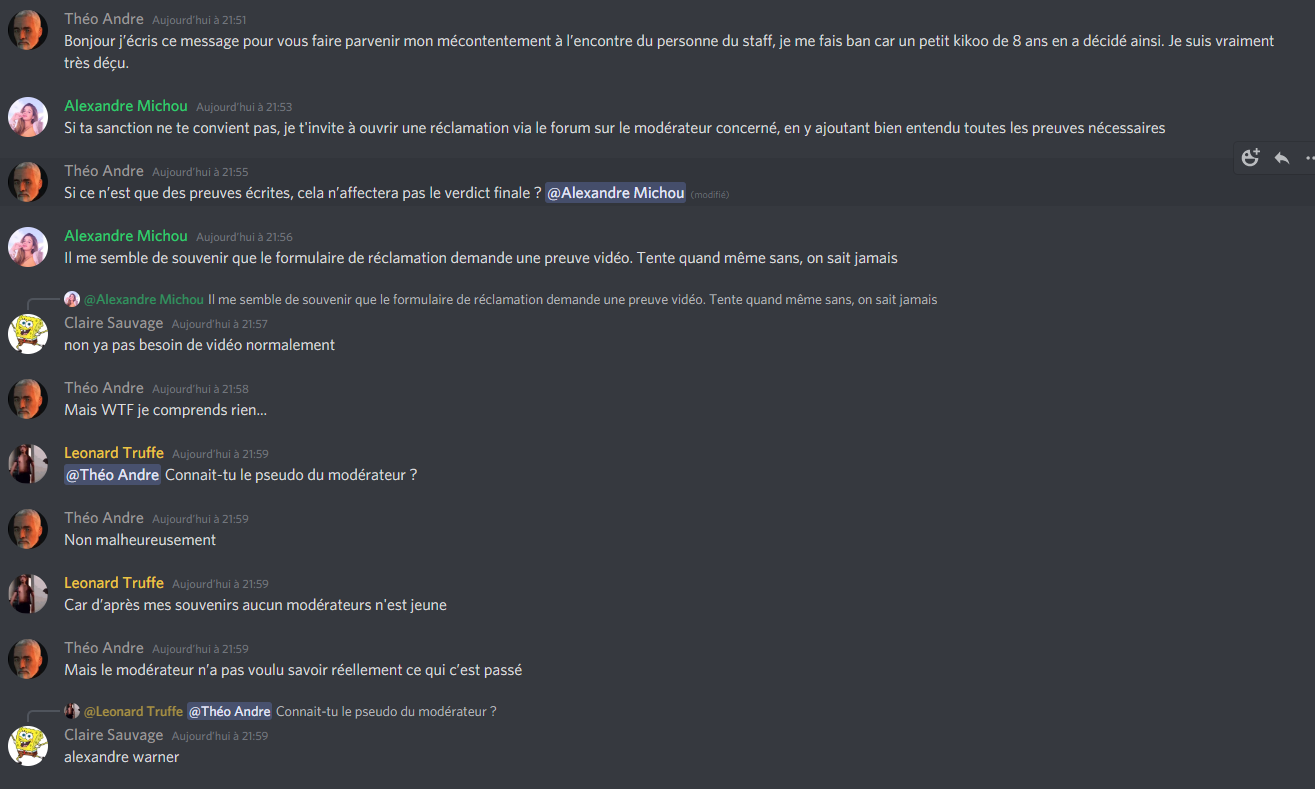Jump to the replied Alexandre Michou message preview
The width and height of the screenshot is (1315, 789).
point(572,299)
